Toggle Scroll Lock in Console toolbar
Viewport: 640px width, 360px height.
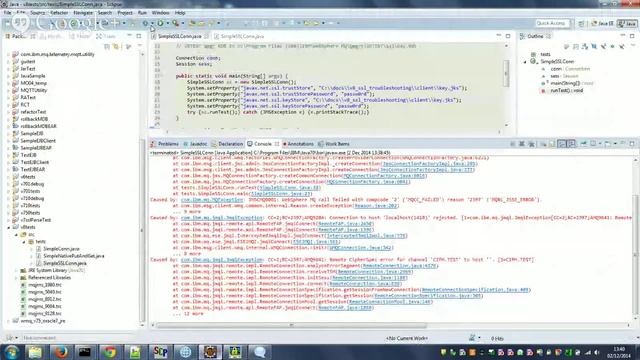pyautogui.click(x=552, y=144)
